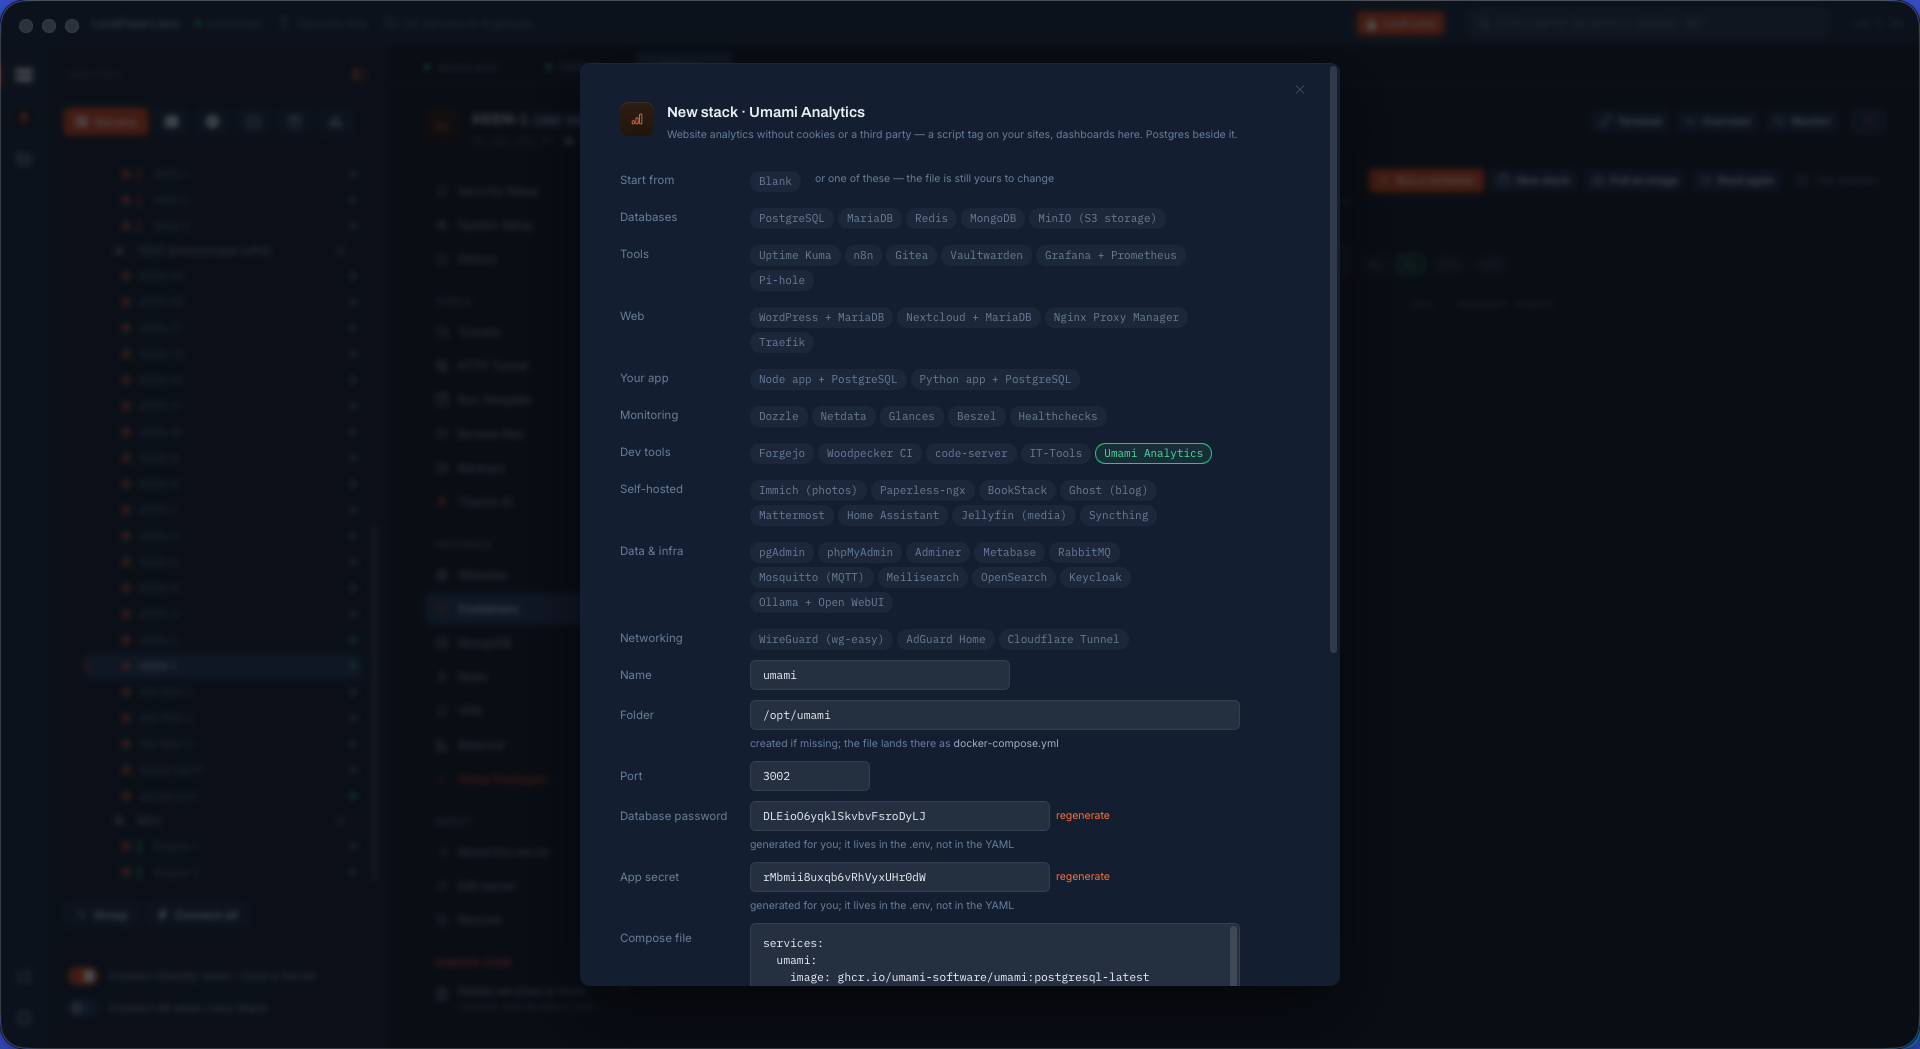
Task: Choose the Forgejo dev tool template
Action: 781,453
